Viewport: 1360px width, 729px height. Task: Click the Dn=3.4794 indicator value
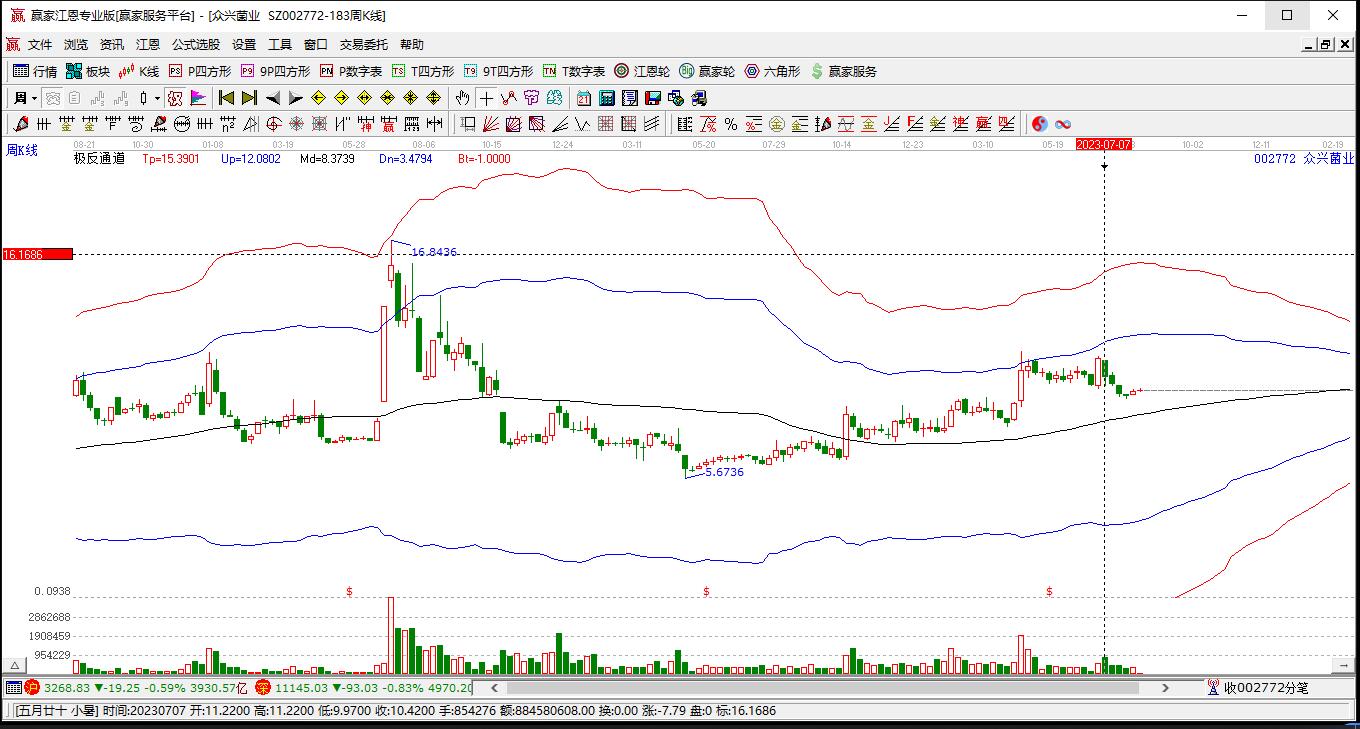[x=406, y=158]
